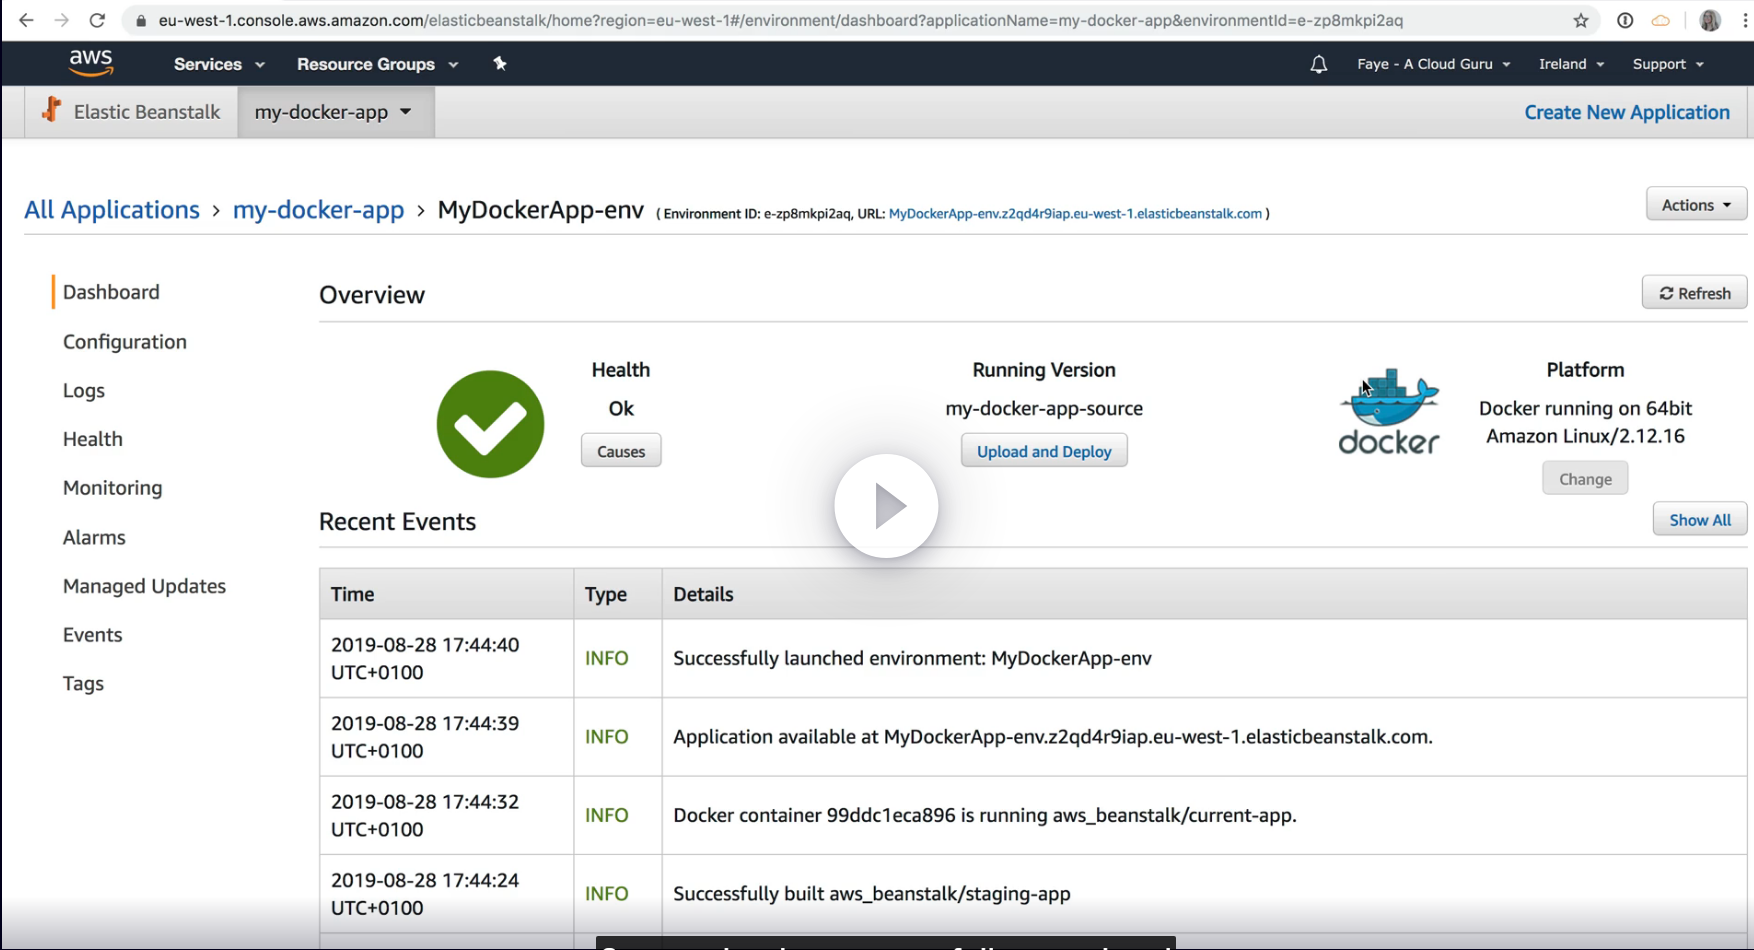Bookmark this page with the star icon
This screenshot has width=1754, height=950.
(1581, 20)
